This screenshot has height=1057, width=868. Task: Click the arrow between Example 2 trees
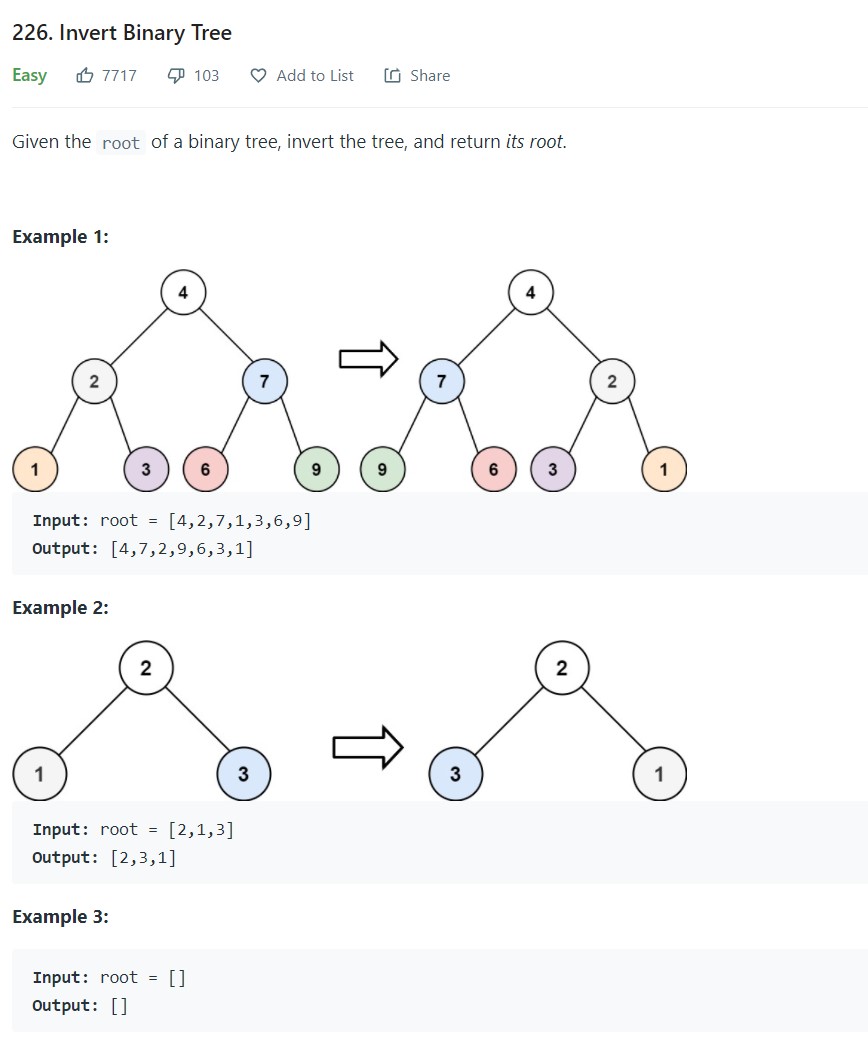[x=368, y=747]
